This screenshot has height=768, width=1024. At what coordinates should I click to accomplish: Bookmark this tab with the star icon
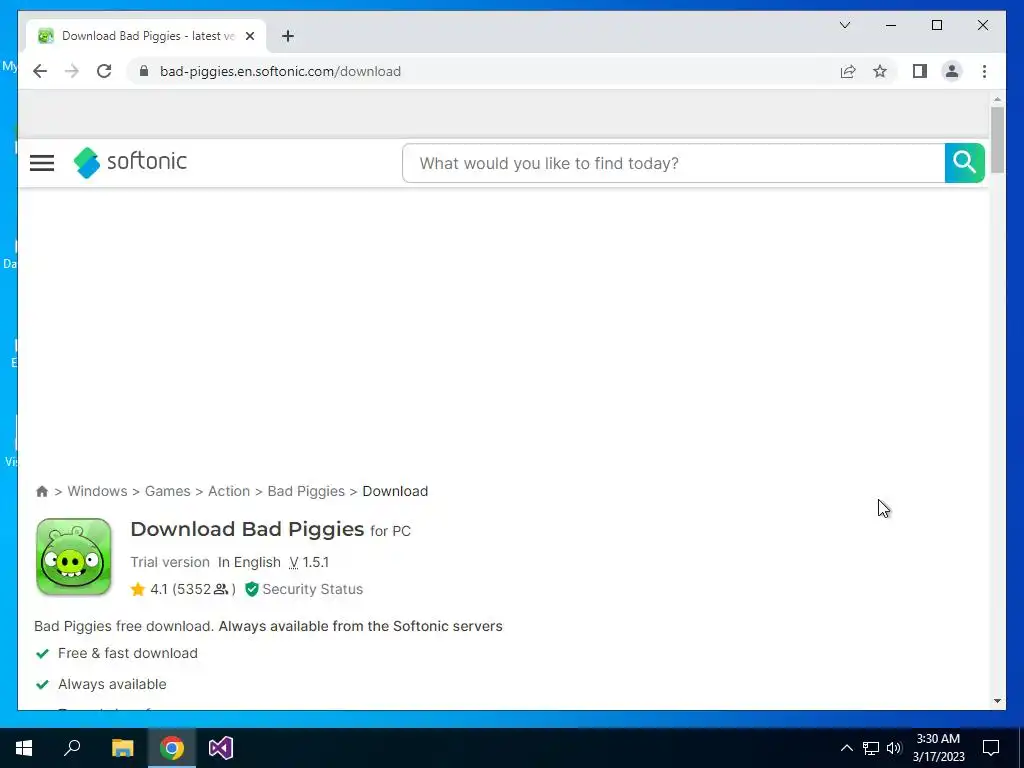click(x=880, y=71)
